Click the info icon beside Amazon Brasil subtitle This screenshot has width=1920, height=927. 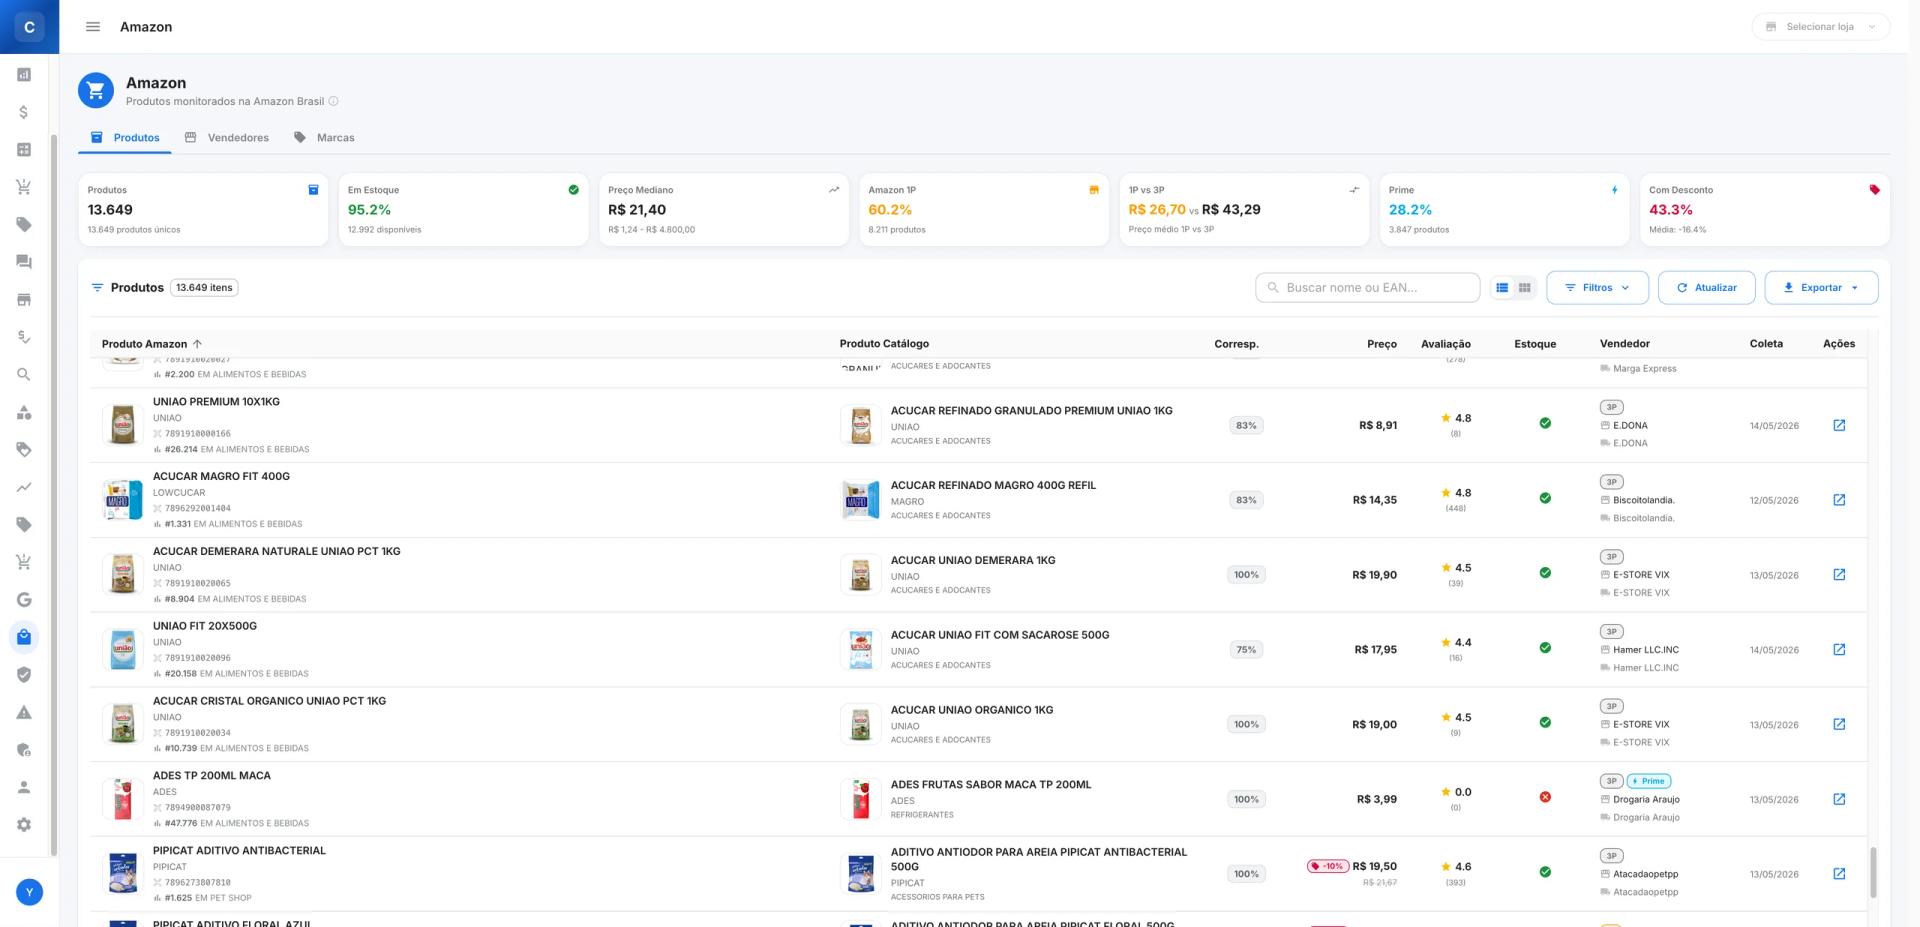click(334, 101)
